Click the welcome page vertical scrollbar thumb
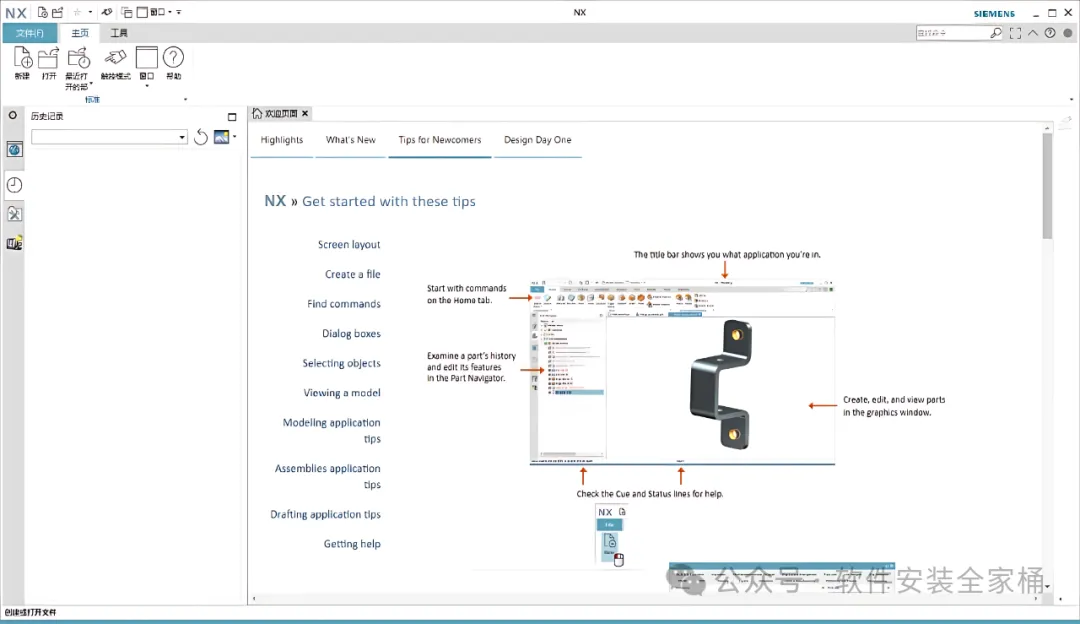1080x624 pixels. 1047,186
